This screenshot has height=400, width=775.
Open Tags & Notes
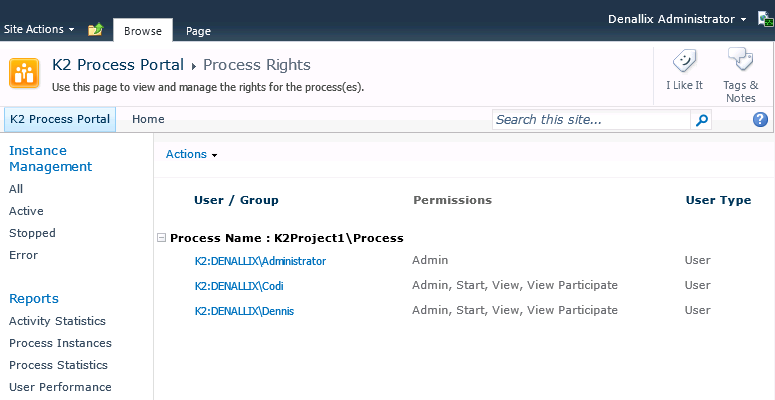pos(740,75)
